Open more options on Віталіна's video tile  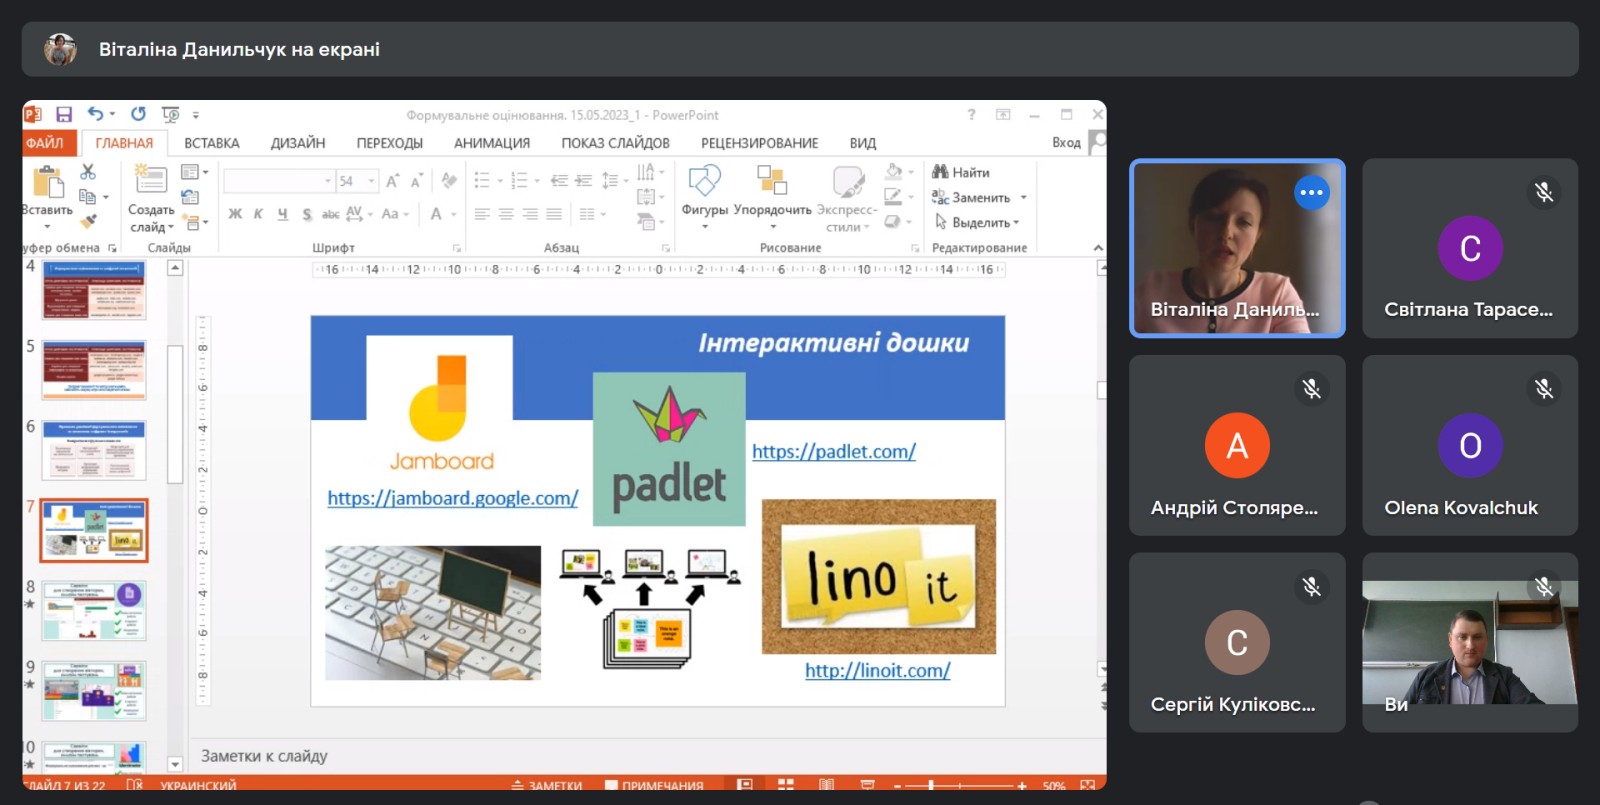(1312, 192)
